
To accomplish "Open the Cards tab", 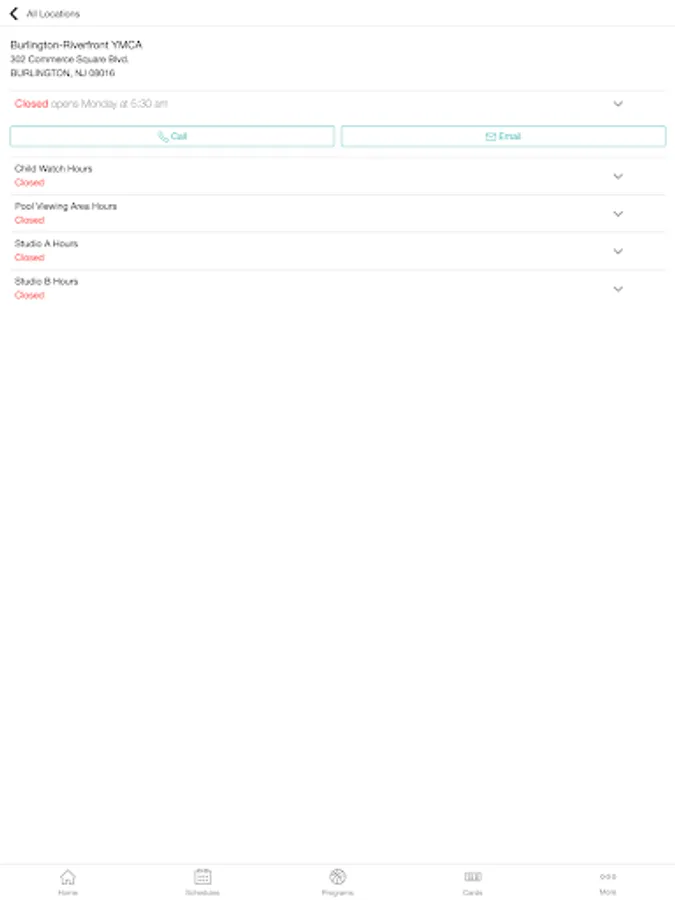I will pyautogui.click(x=472, y=882).
